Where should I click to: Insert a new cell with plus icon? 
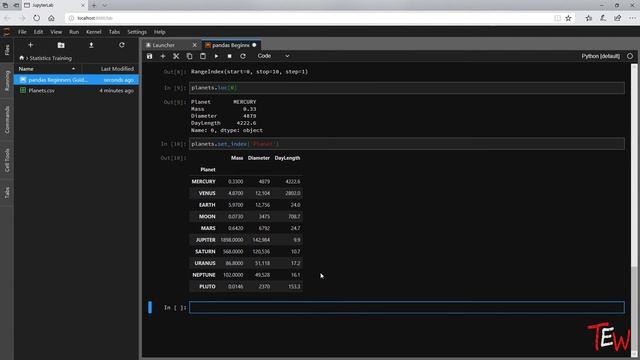(163, 56)
